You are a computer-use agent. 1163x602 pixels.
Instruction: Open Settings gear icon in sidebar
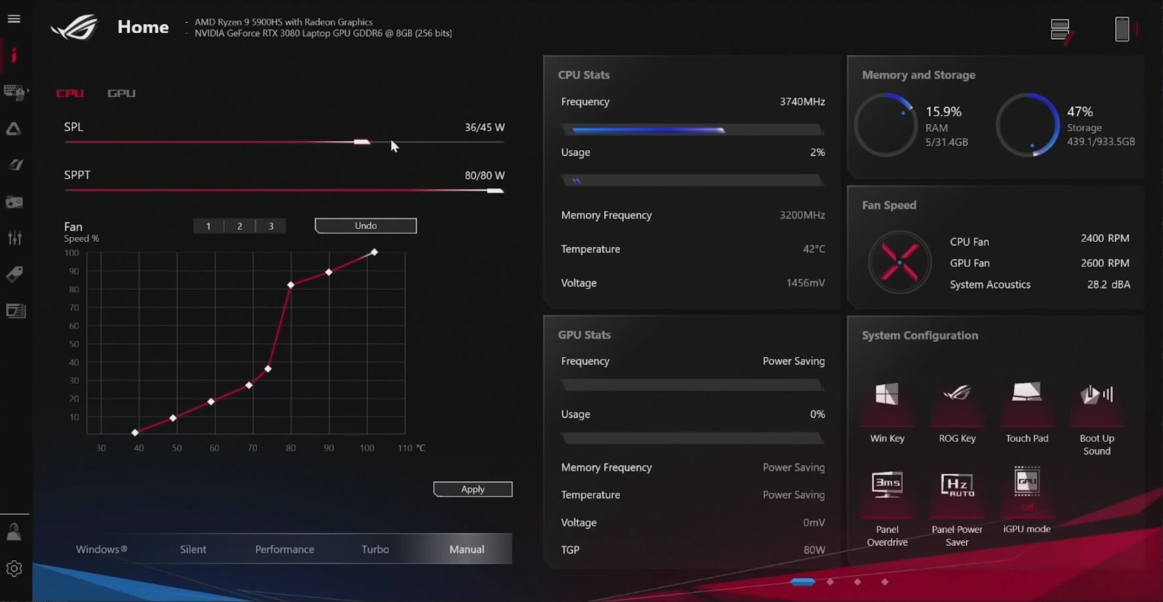(x=14, y=569)
